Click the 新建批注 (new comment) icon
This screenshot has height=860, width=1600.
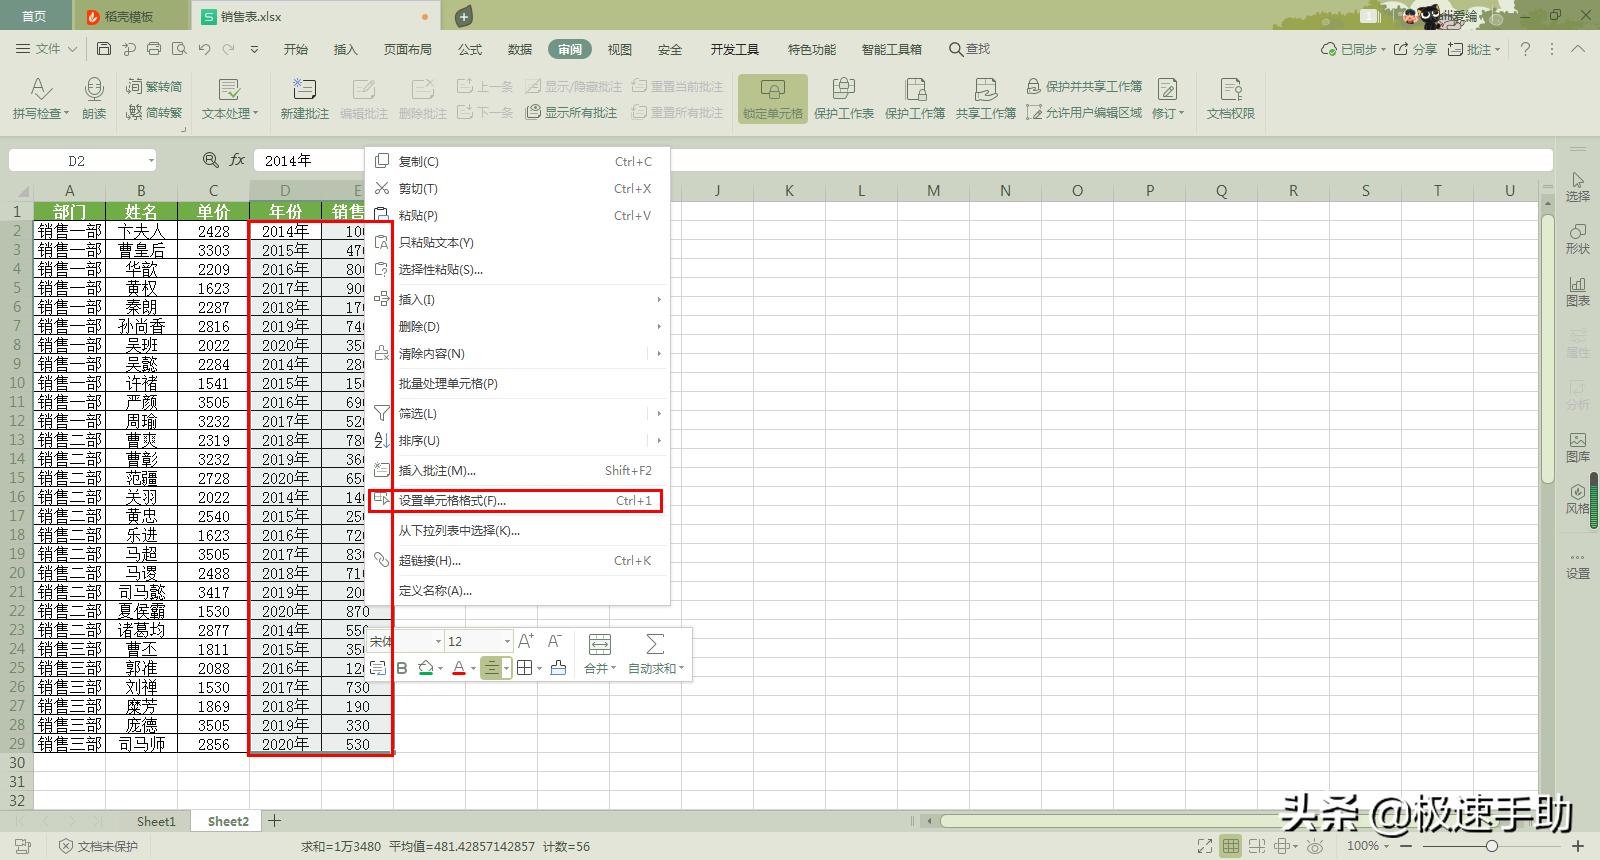[304, 91]
